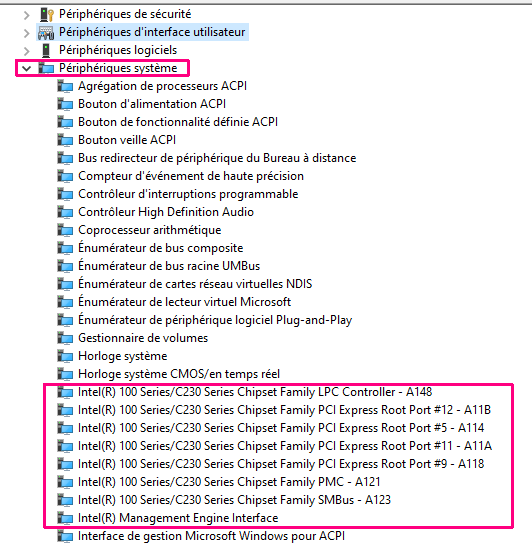Viewport: 532px width, 543px height.
Task: Click the Périphériques d'interface utilisateur gamepad icon
Action: [x=46, y=32]
